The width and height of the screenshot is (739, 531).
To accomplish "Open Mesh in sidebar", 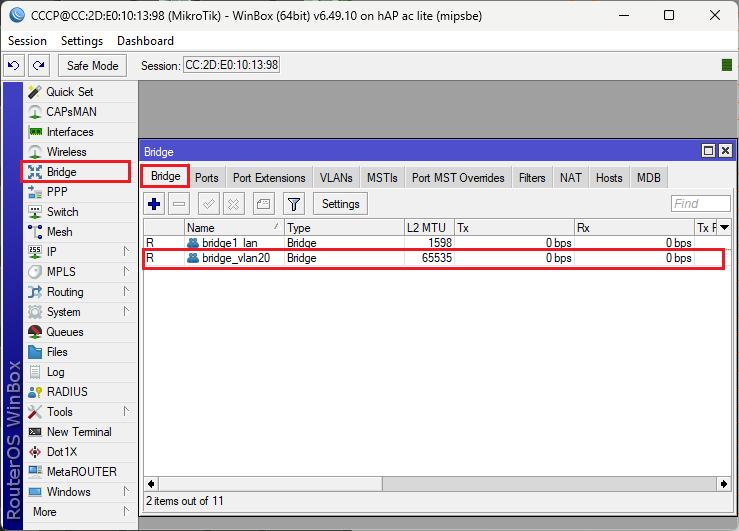I will click(80, 232).
